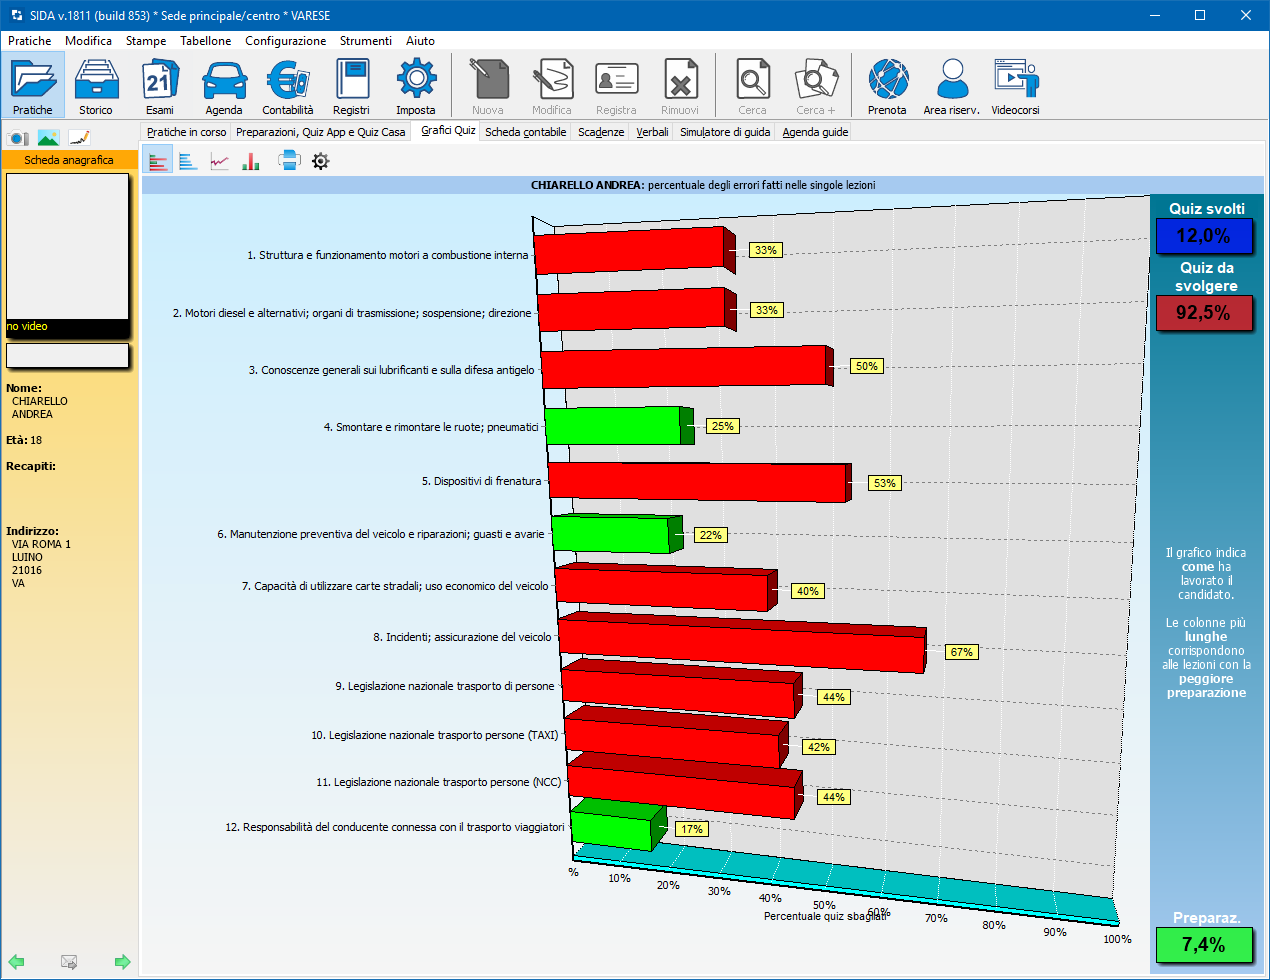Print the chart with the printer icon
This screenshot has width=1270, height=980.
click(x=289, y=160)
